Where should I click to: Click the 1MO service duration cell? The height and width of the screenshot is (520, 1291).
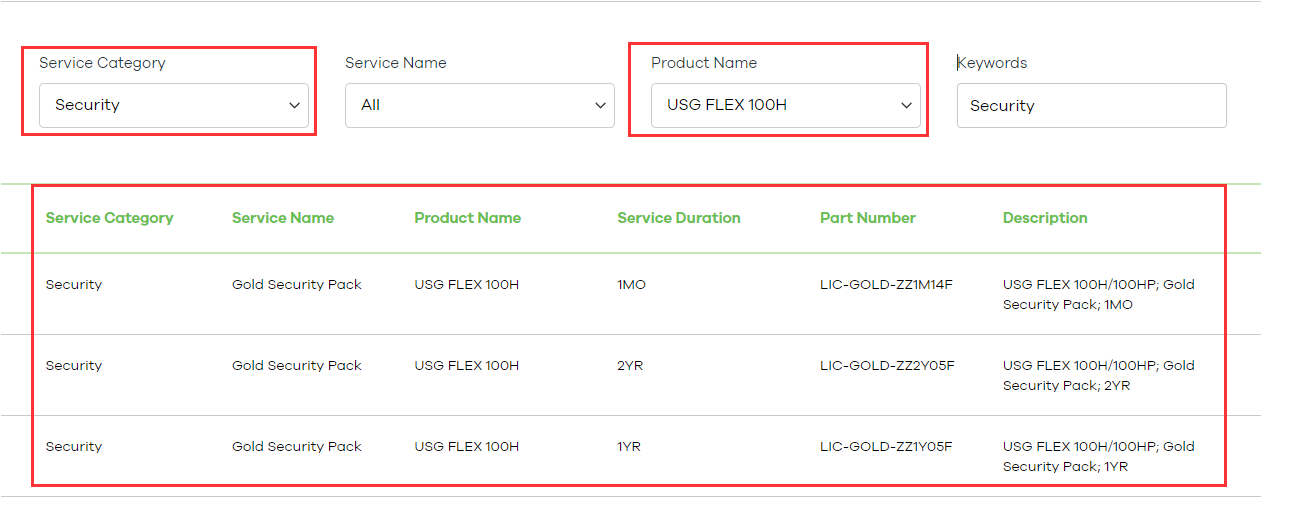(x=631, y=285)
